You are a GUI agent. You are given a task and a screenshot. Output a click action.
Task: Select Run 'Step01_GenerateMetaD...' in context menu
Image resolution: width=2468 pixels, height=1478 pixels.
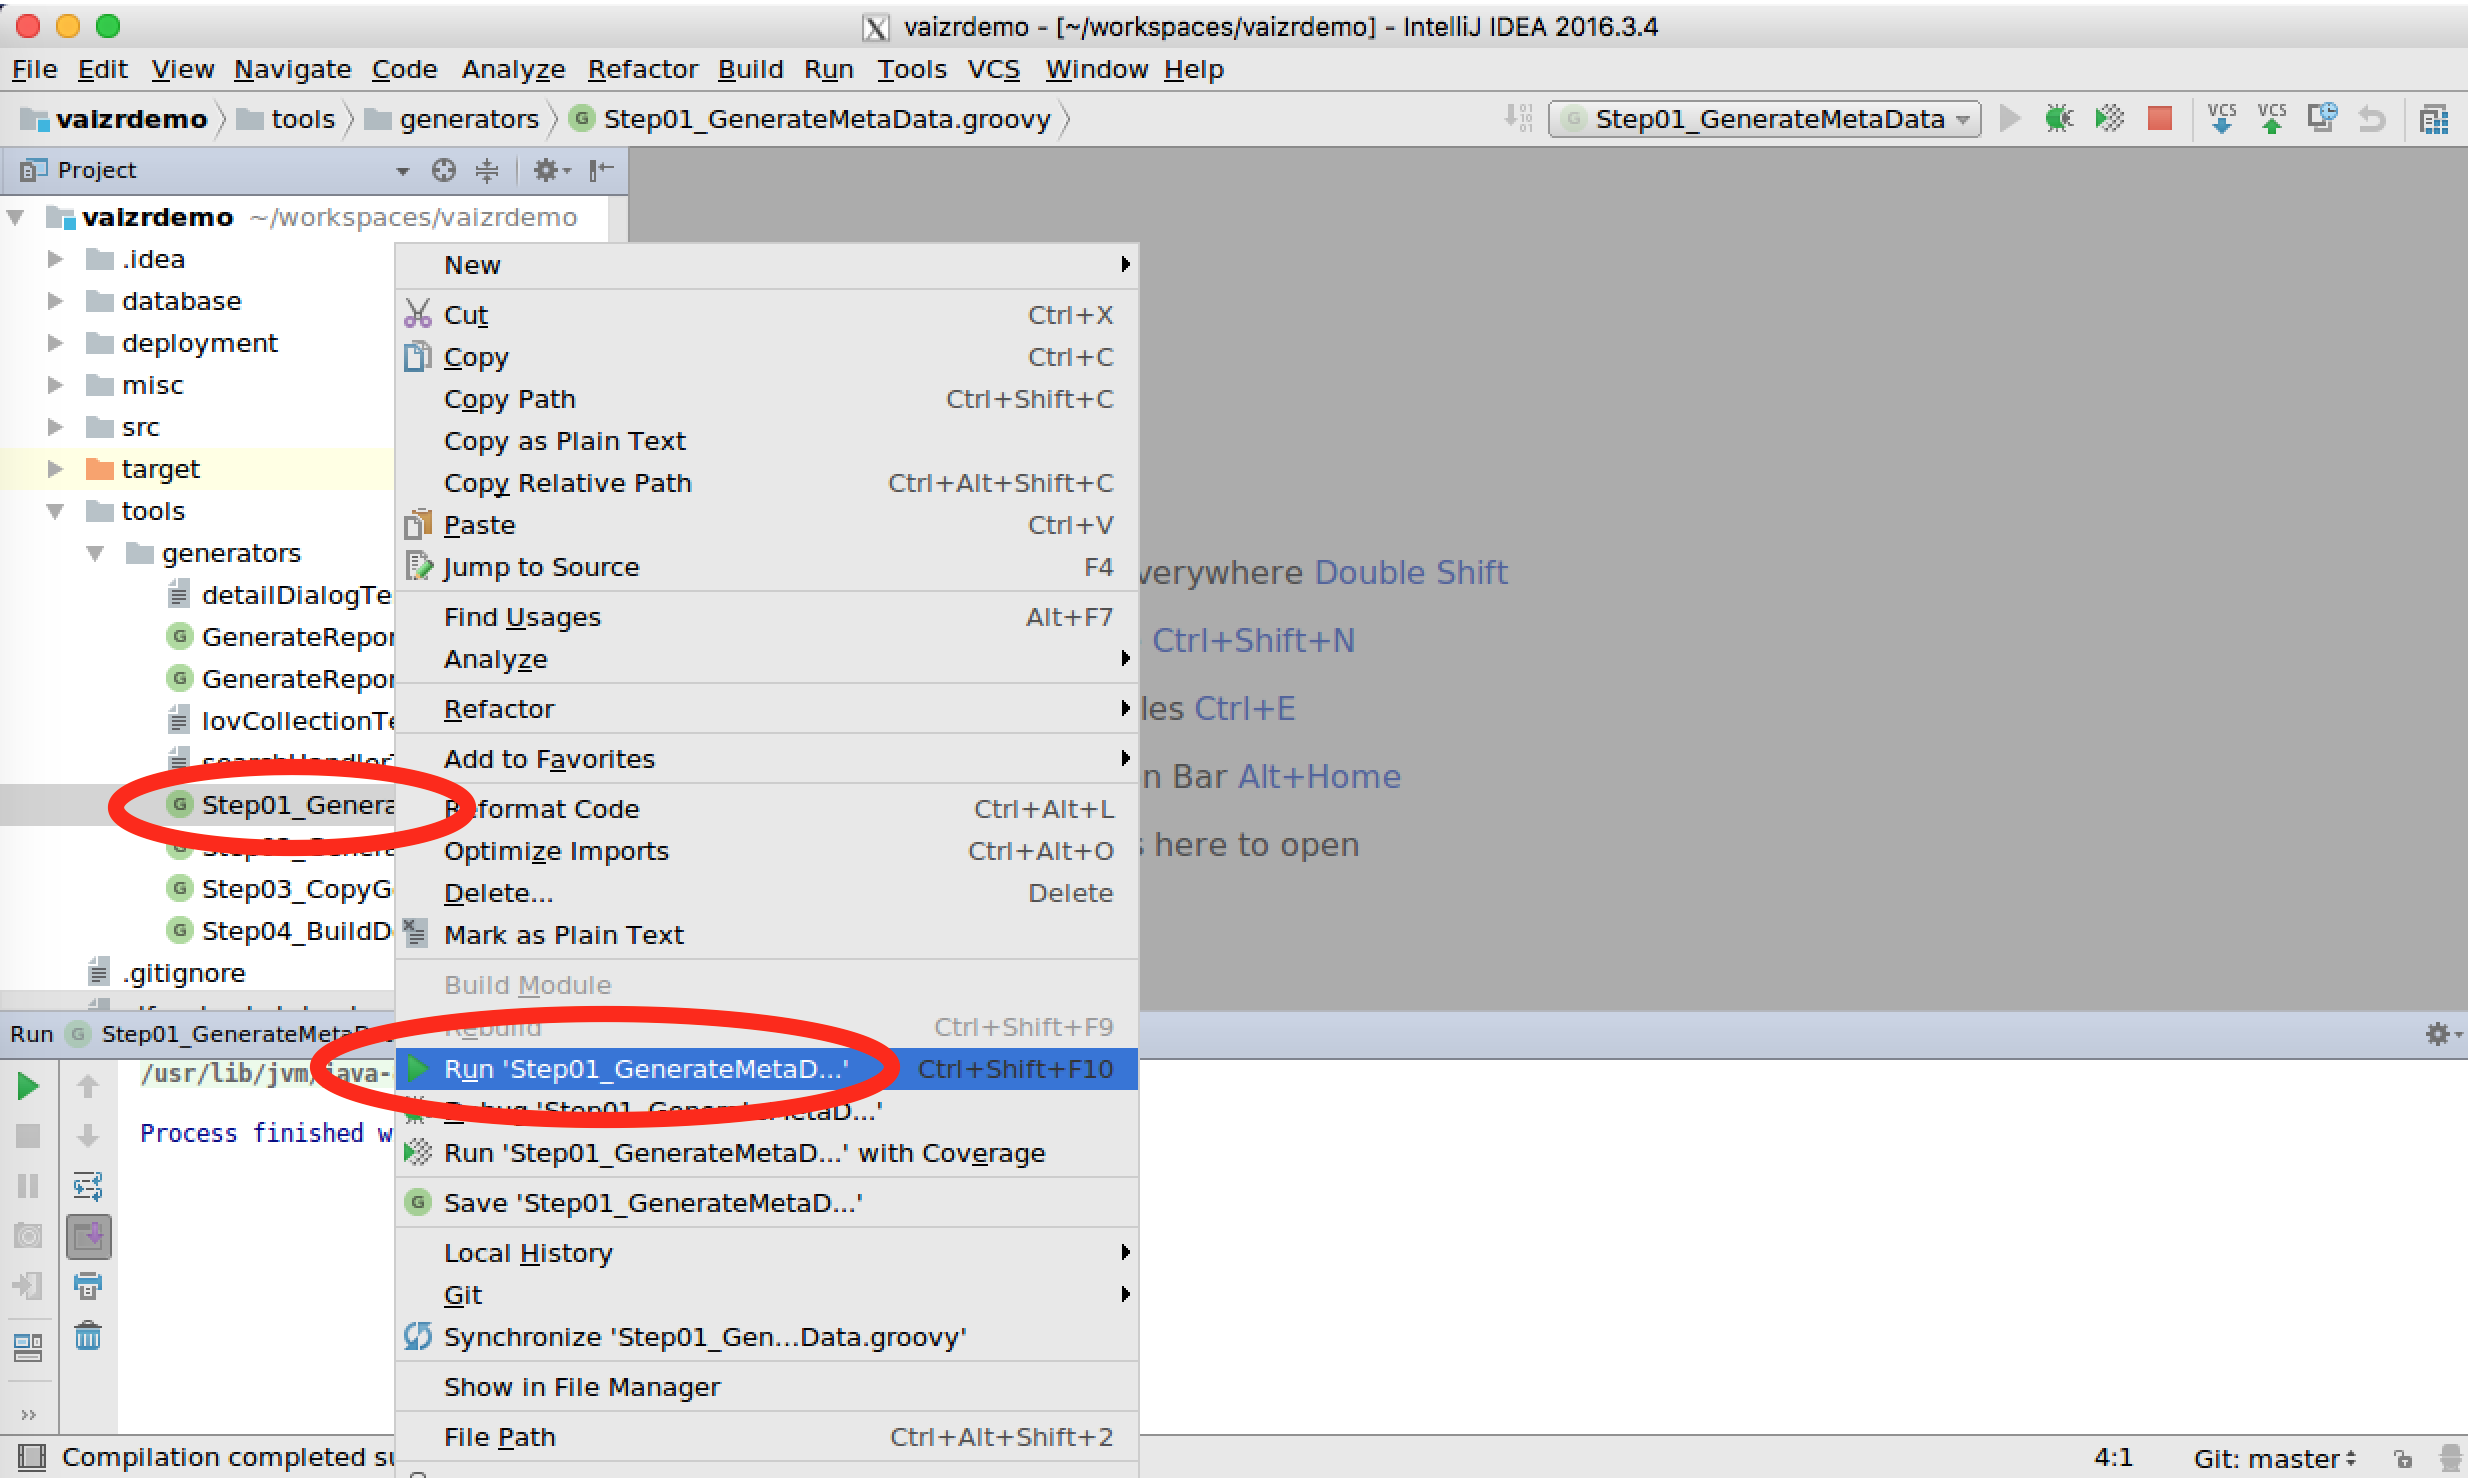click(767, 1070)
